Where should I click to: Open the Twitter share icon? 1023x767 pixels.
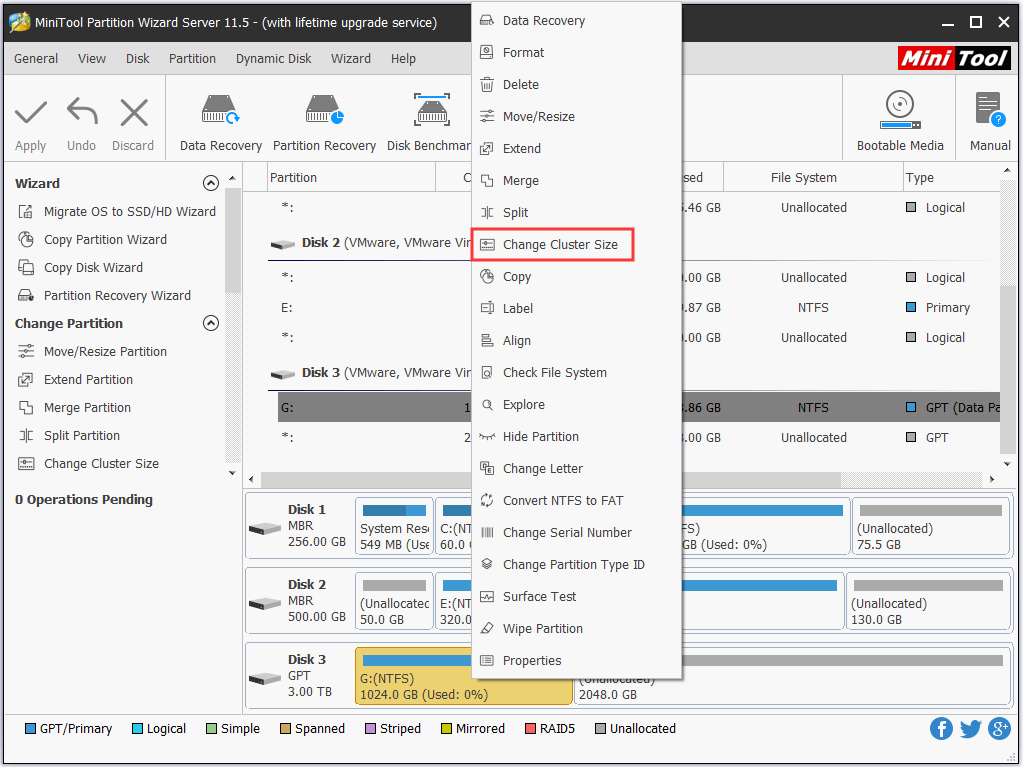click(970, 729)
